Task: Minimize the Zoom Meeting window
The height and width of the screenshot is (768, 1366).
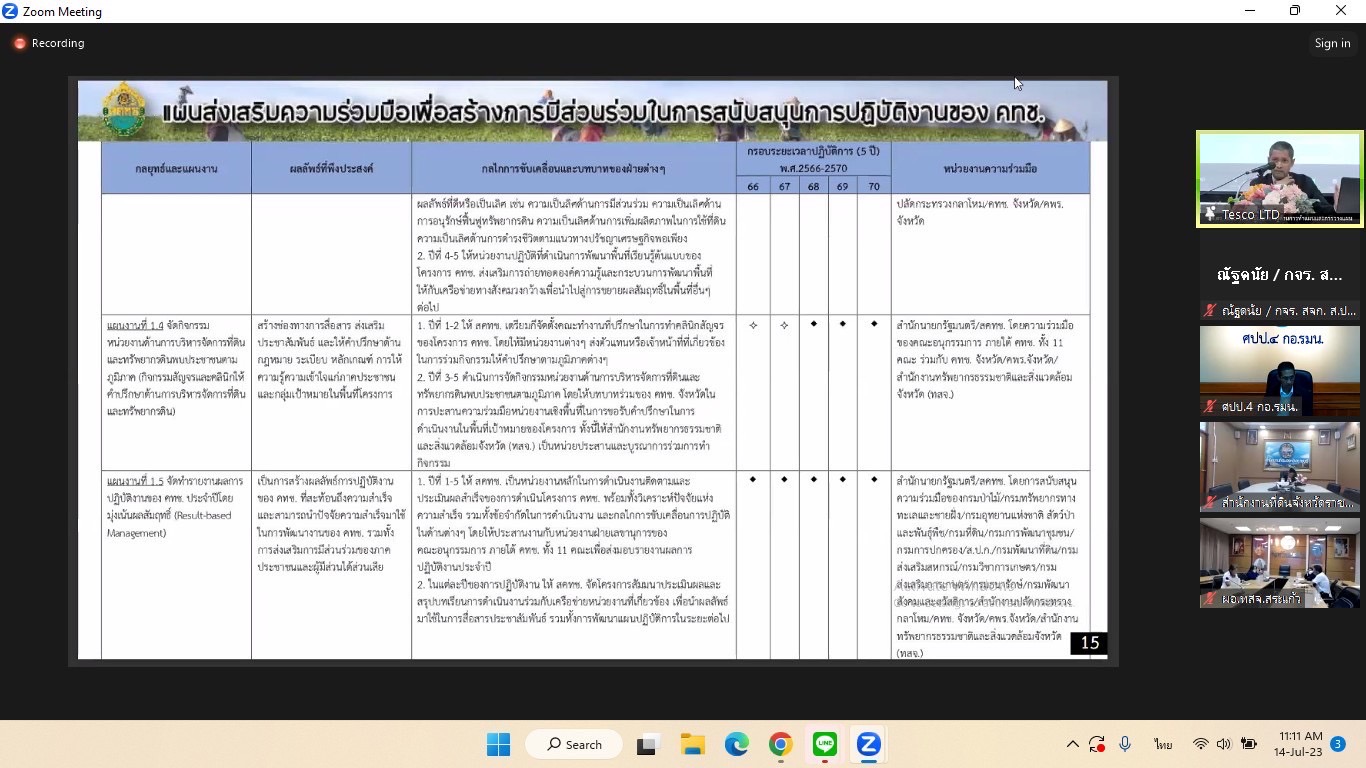Action: point(1250,11)
